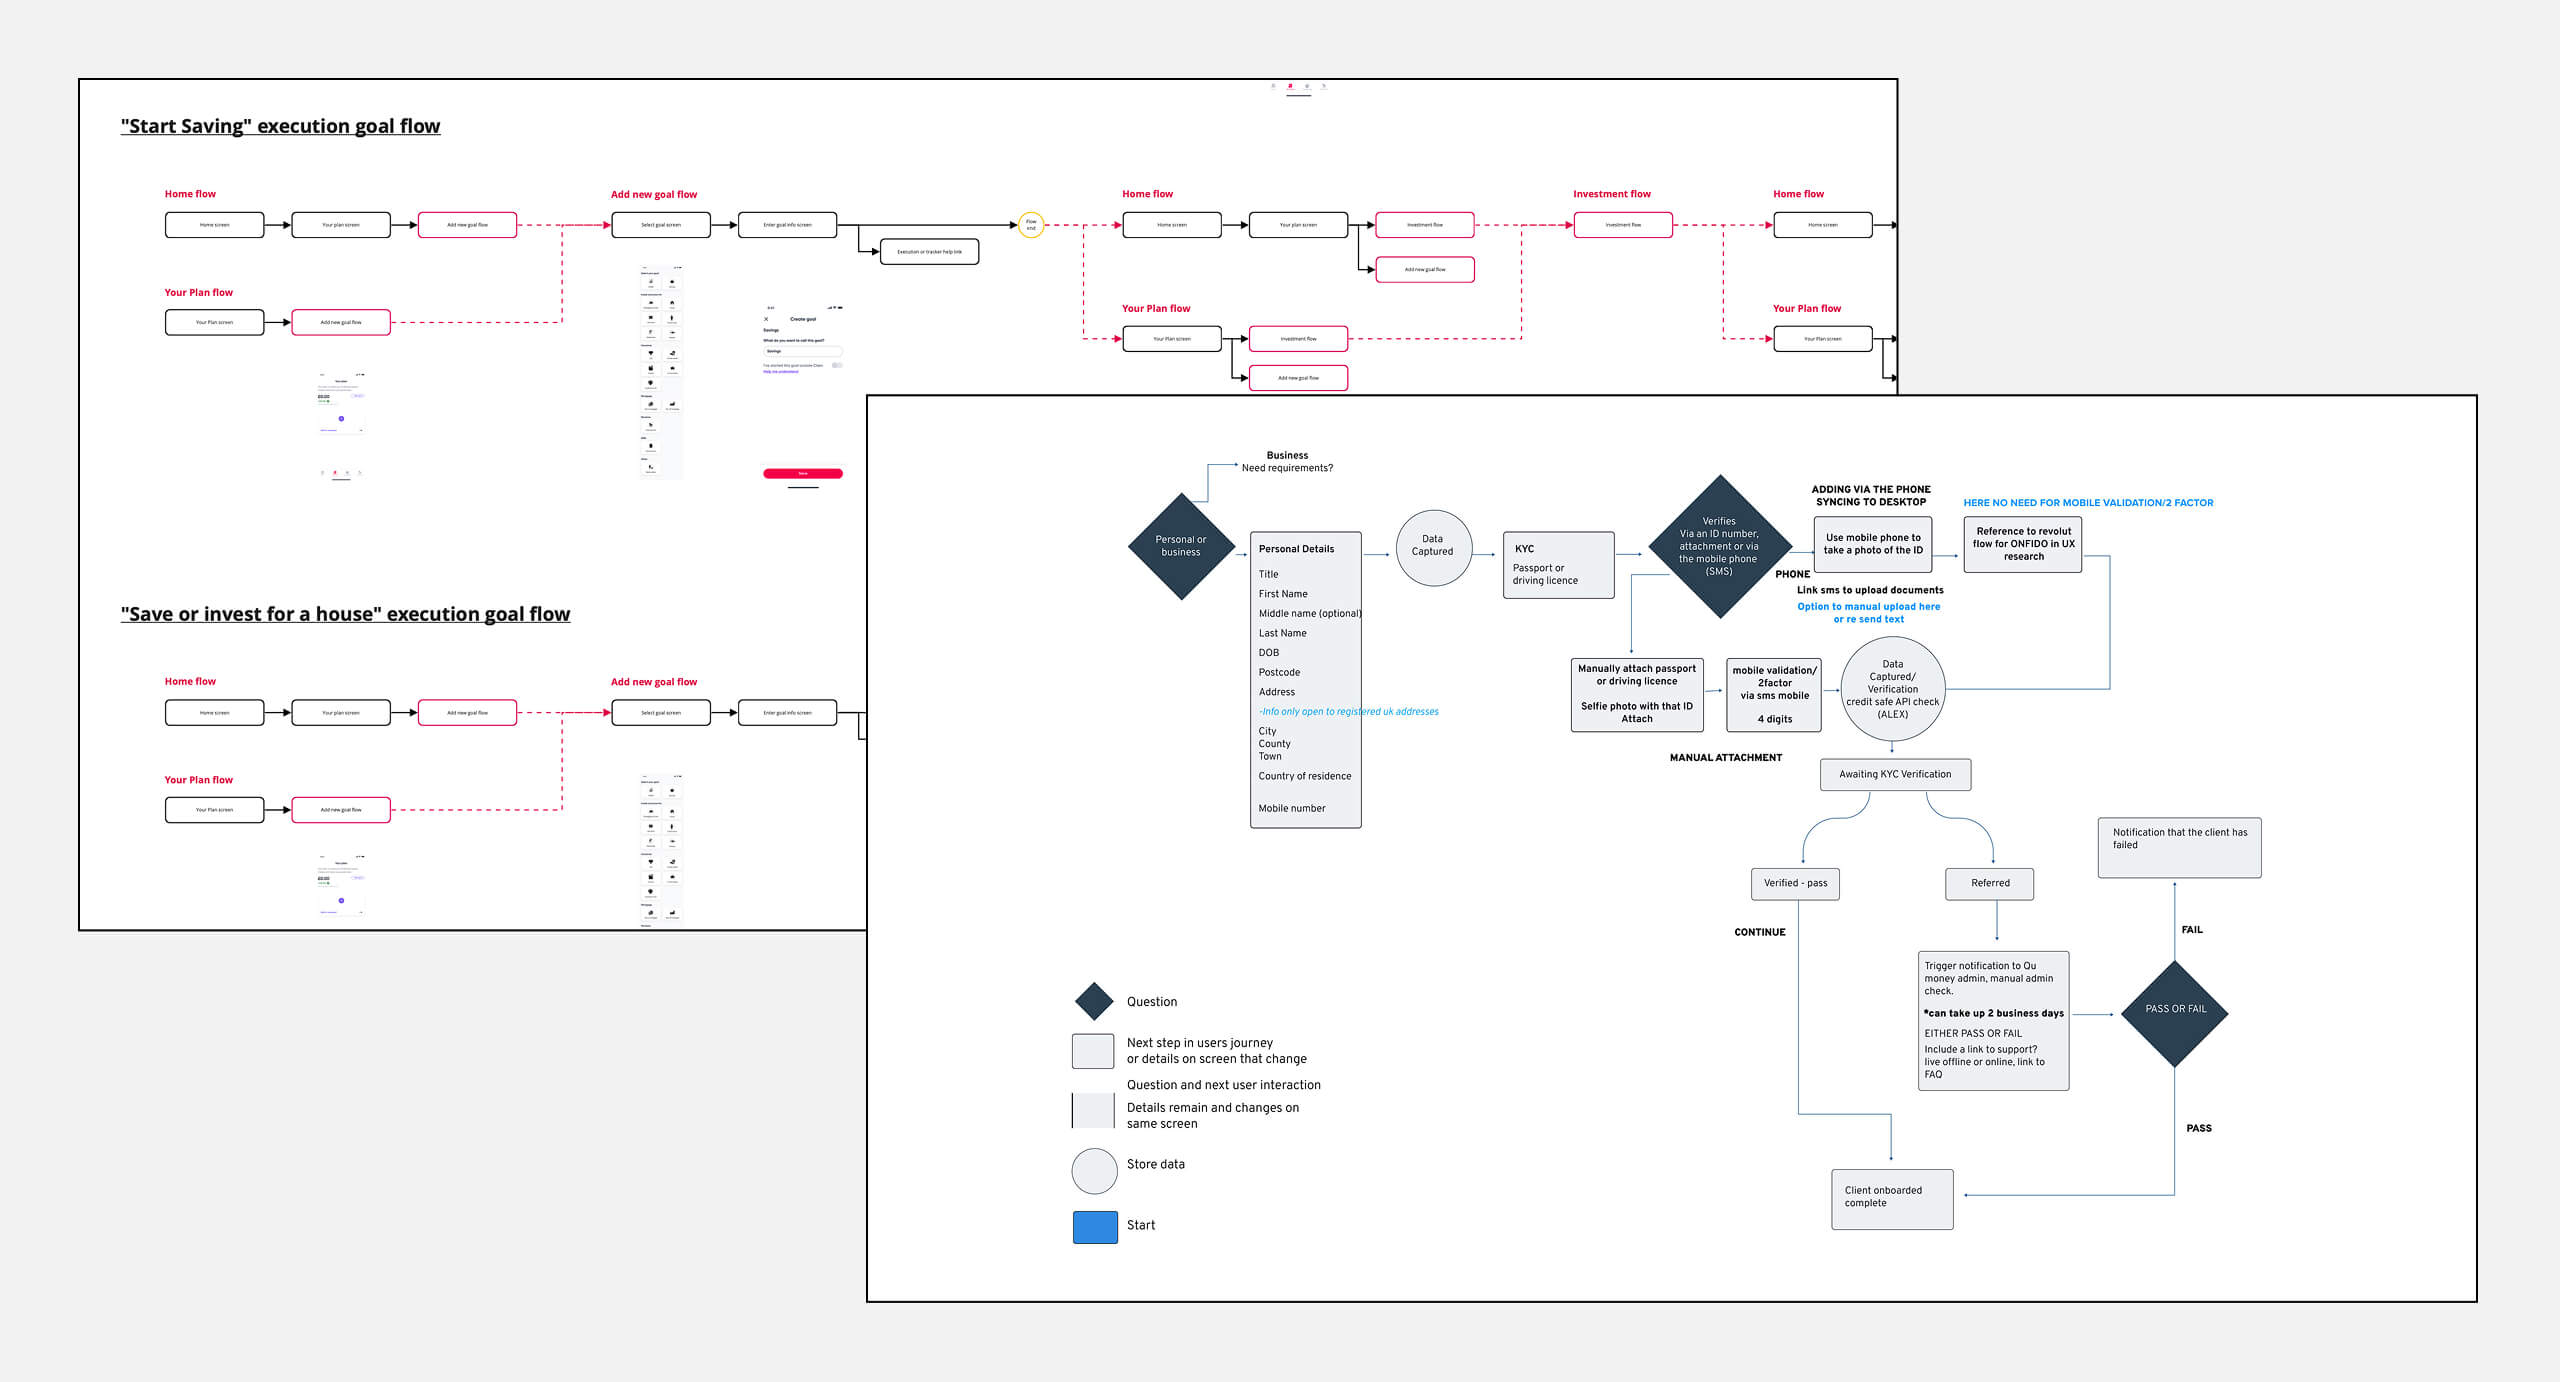Toggle the switch in Create goal mockup
Image resolution: width=2560 pixels, height=1382 pixels.
837,365
